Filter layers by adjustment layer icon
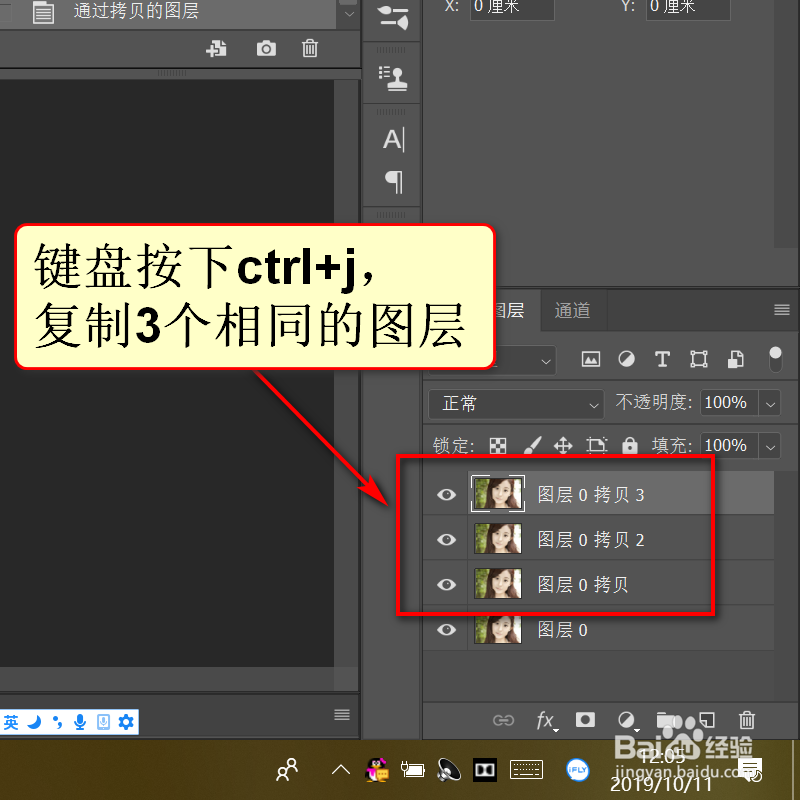Screen dimensions: 800x800 [627, 359]
